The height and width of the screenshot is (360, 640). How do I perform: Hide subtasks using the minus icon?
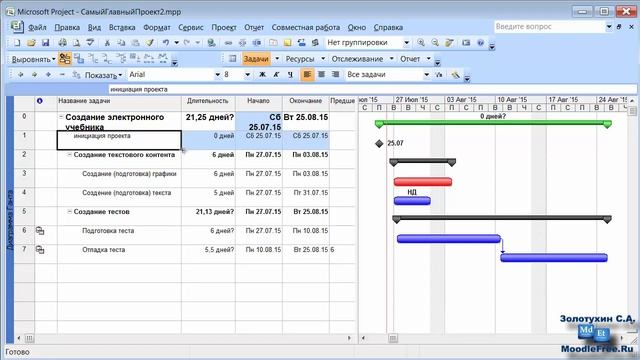click(x=62, y=75)
